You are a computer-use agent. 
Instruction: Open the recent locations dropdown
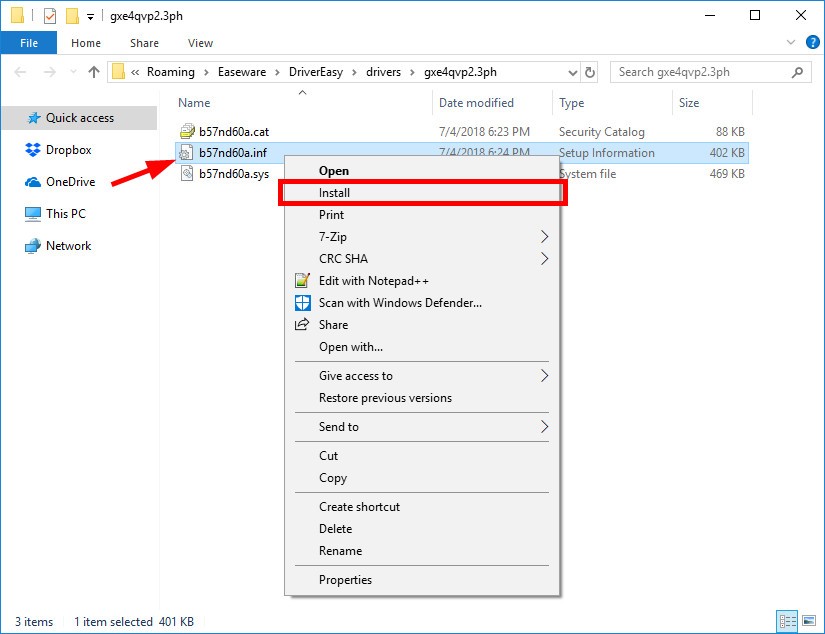coord(73,72)
